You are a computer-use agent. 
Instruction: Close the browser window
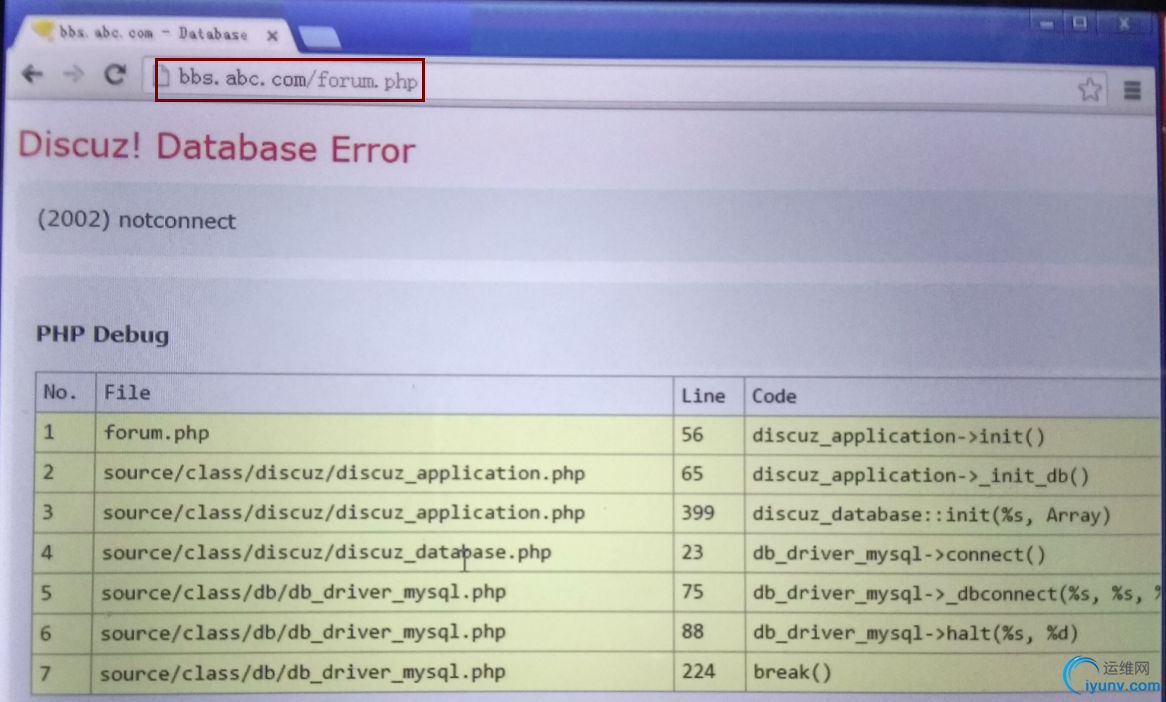click(1124, 24)
